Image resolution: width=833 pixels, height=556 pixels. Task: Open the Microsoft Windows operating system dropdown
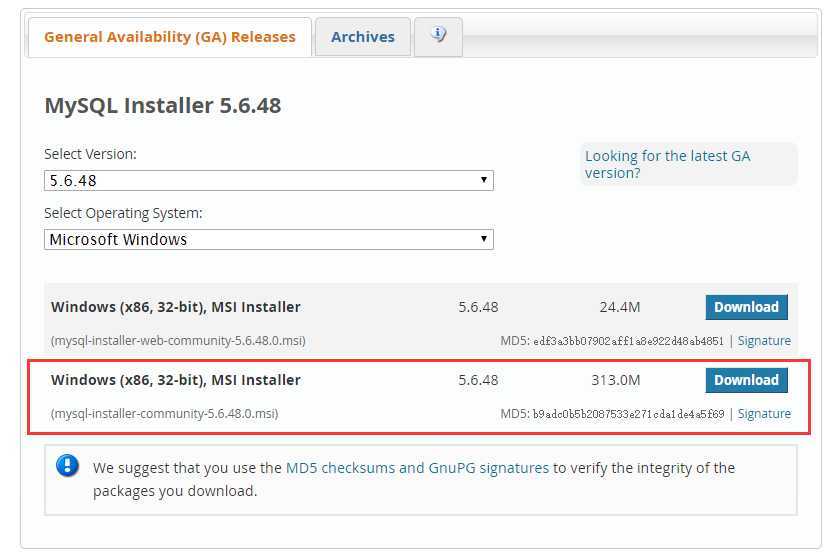[268, 240]
